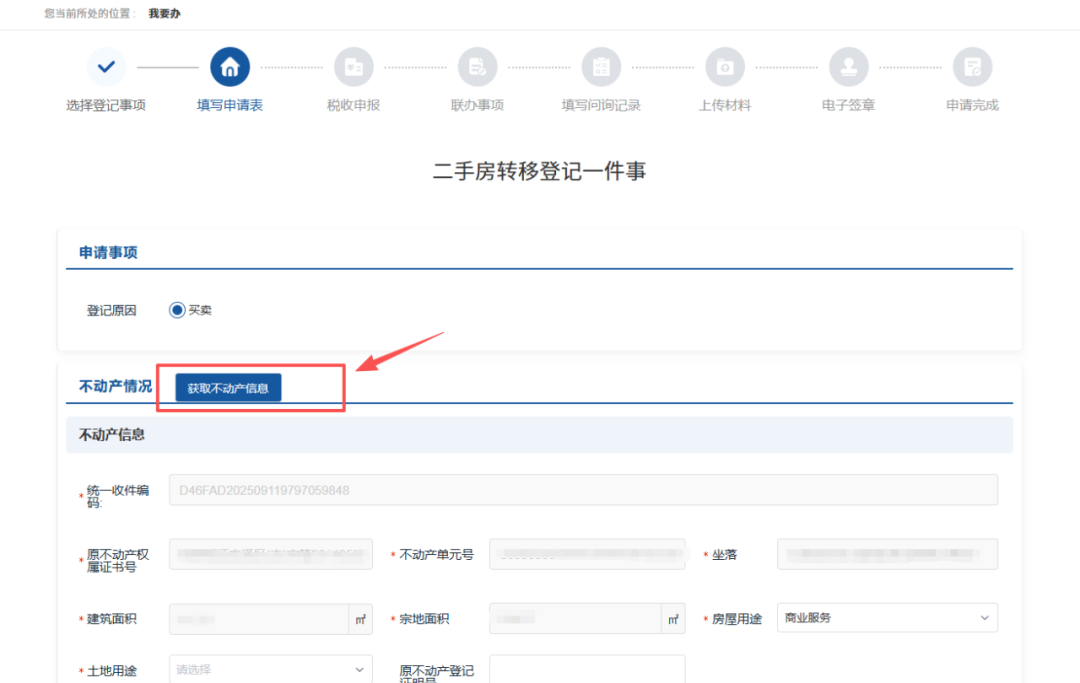
Task: Click the 坐落 input field
Action: [886, 554]
